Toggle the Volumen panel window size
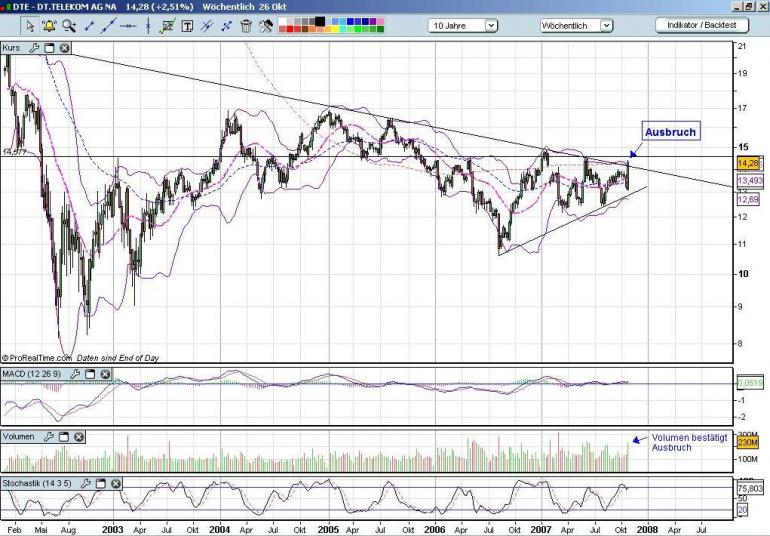Image resolution: width=770 pixels, height=536 pixels. [x=64, y=437]
